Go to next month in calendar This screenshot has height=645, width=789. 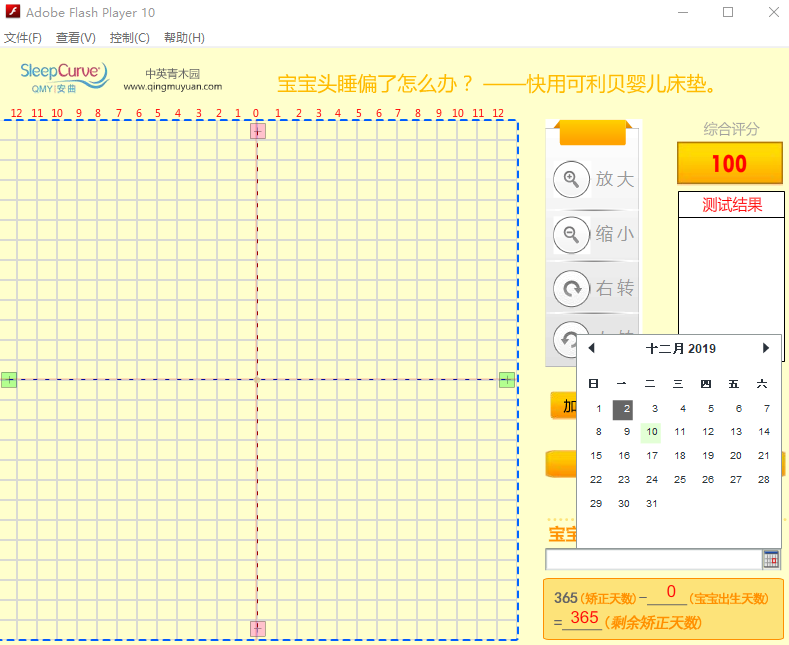click(x=765, y=348)
